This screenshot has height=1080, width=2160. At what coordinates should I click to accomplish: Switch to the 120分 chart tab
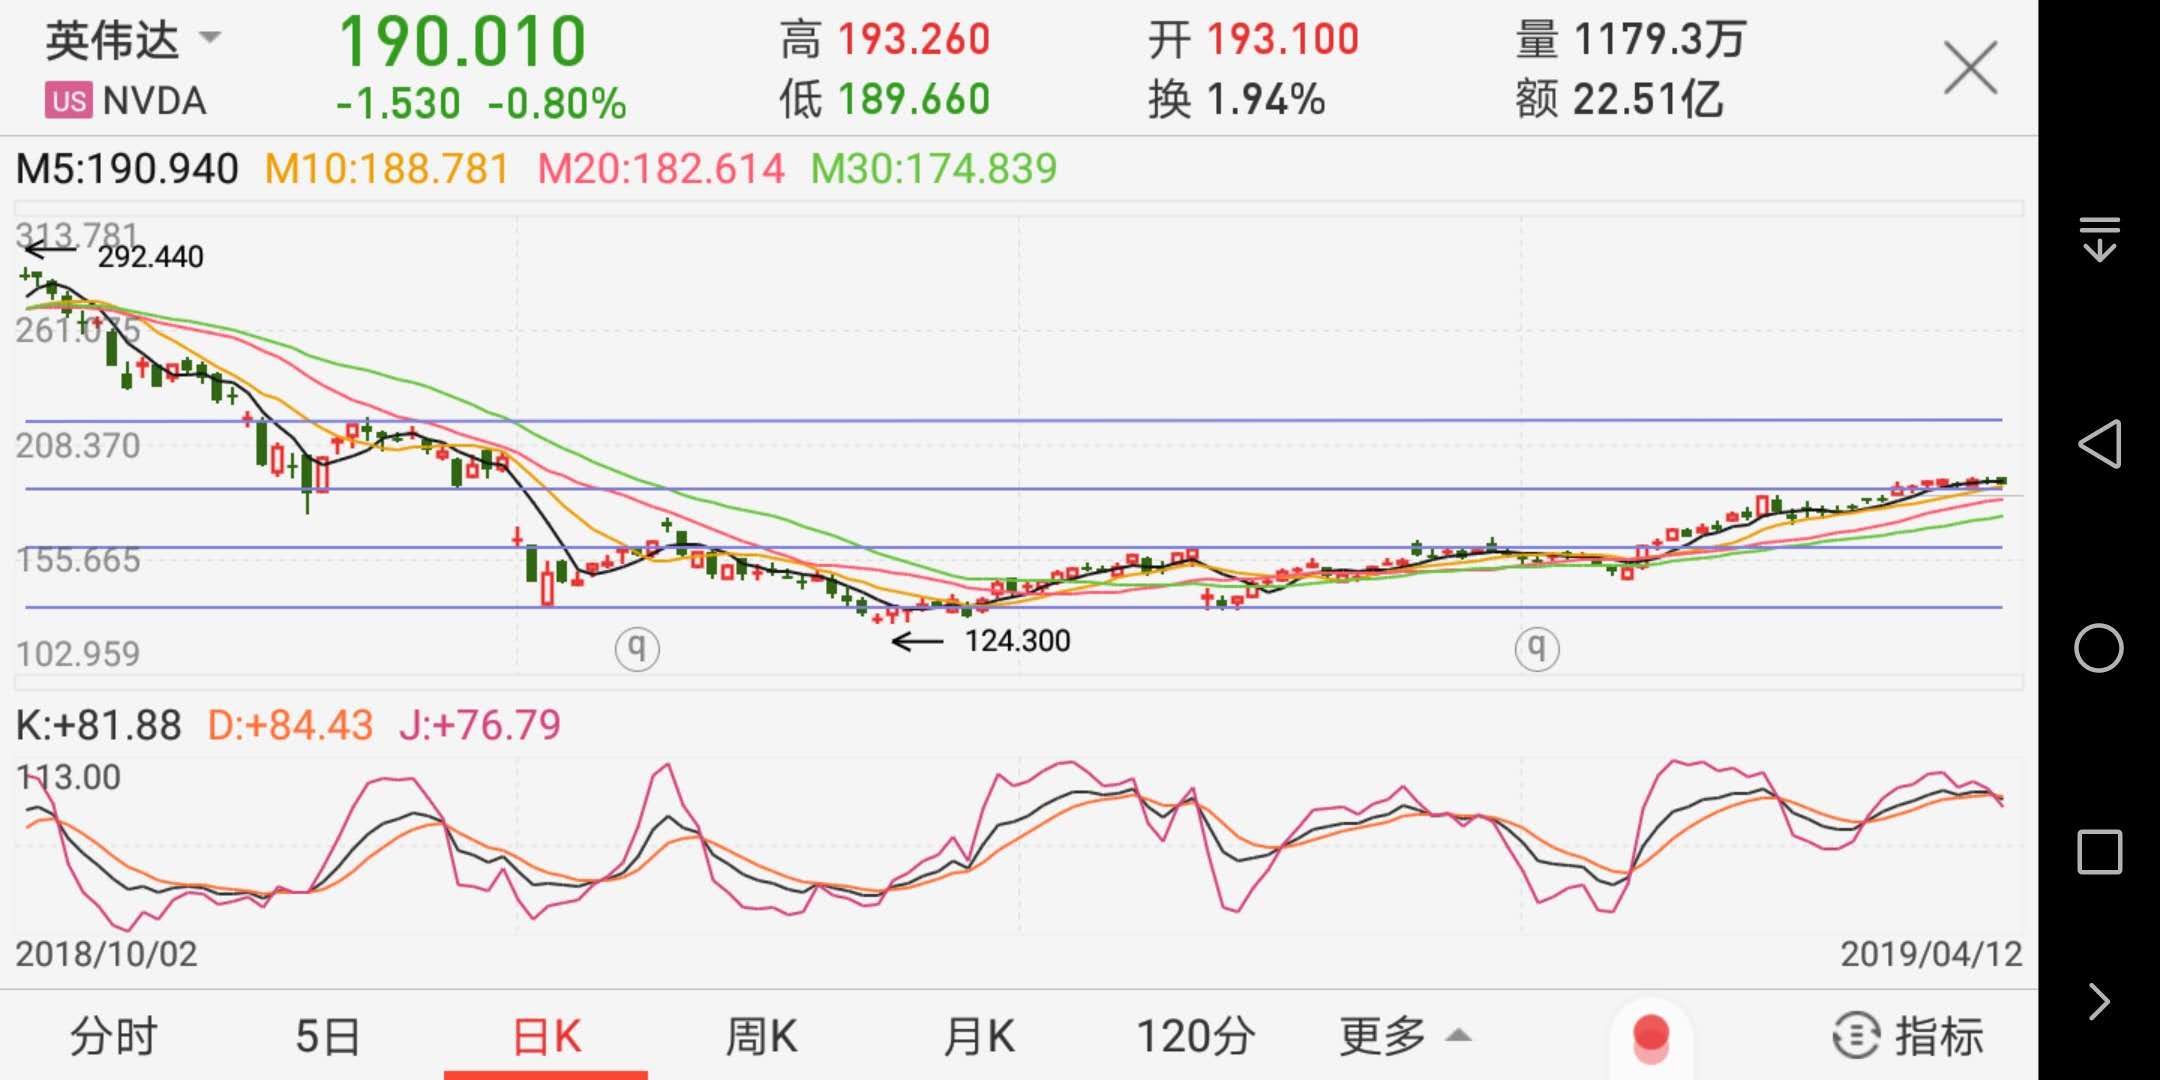(x=1196, y=1036)
